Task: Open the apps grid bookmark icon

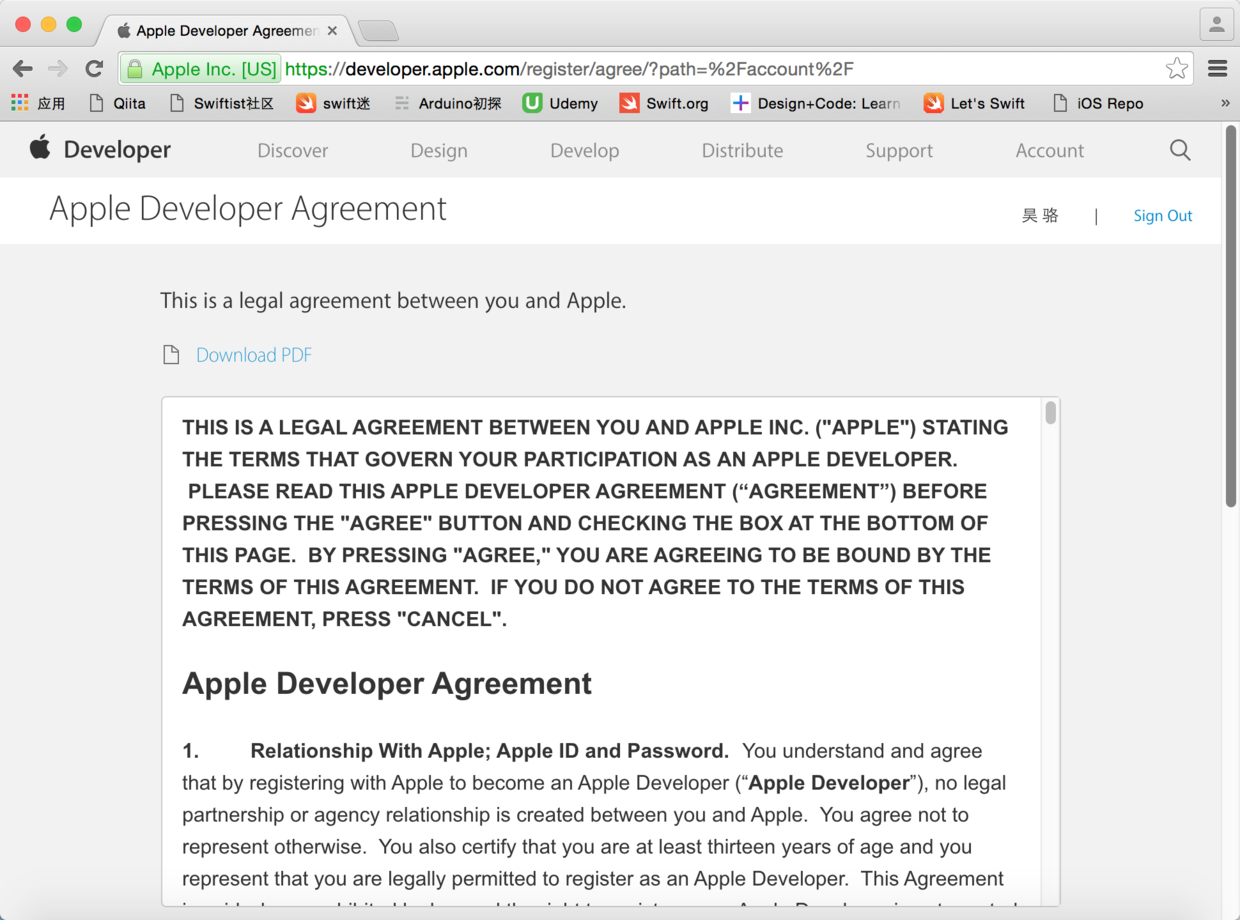Action: [20, 103]
